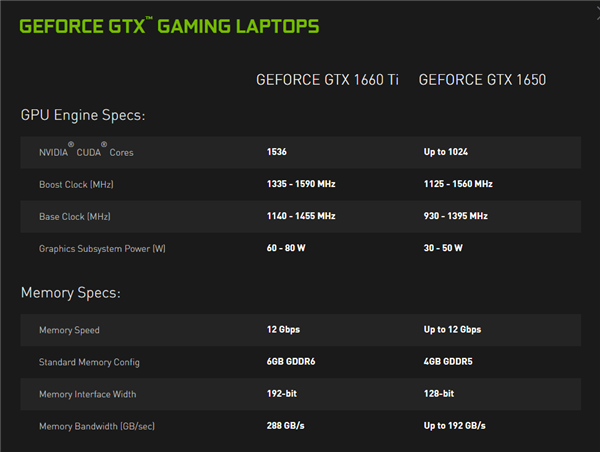
Task: Click the 1536 CUDA cores value
Action: pyautogui.click(x=277, y=152)
